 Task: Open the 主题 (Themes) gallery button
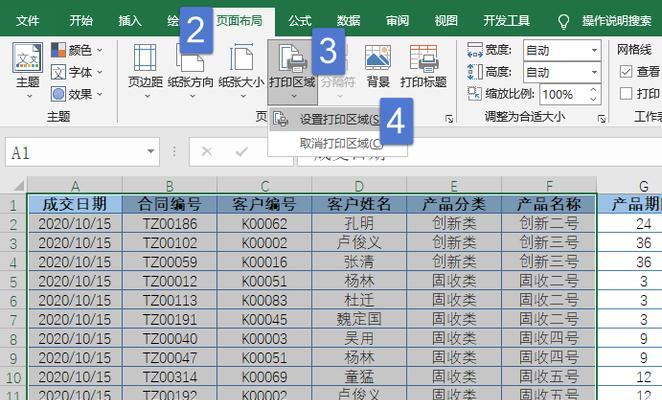[x=27, y=68]
